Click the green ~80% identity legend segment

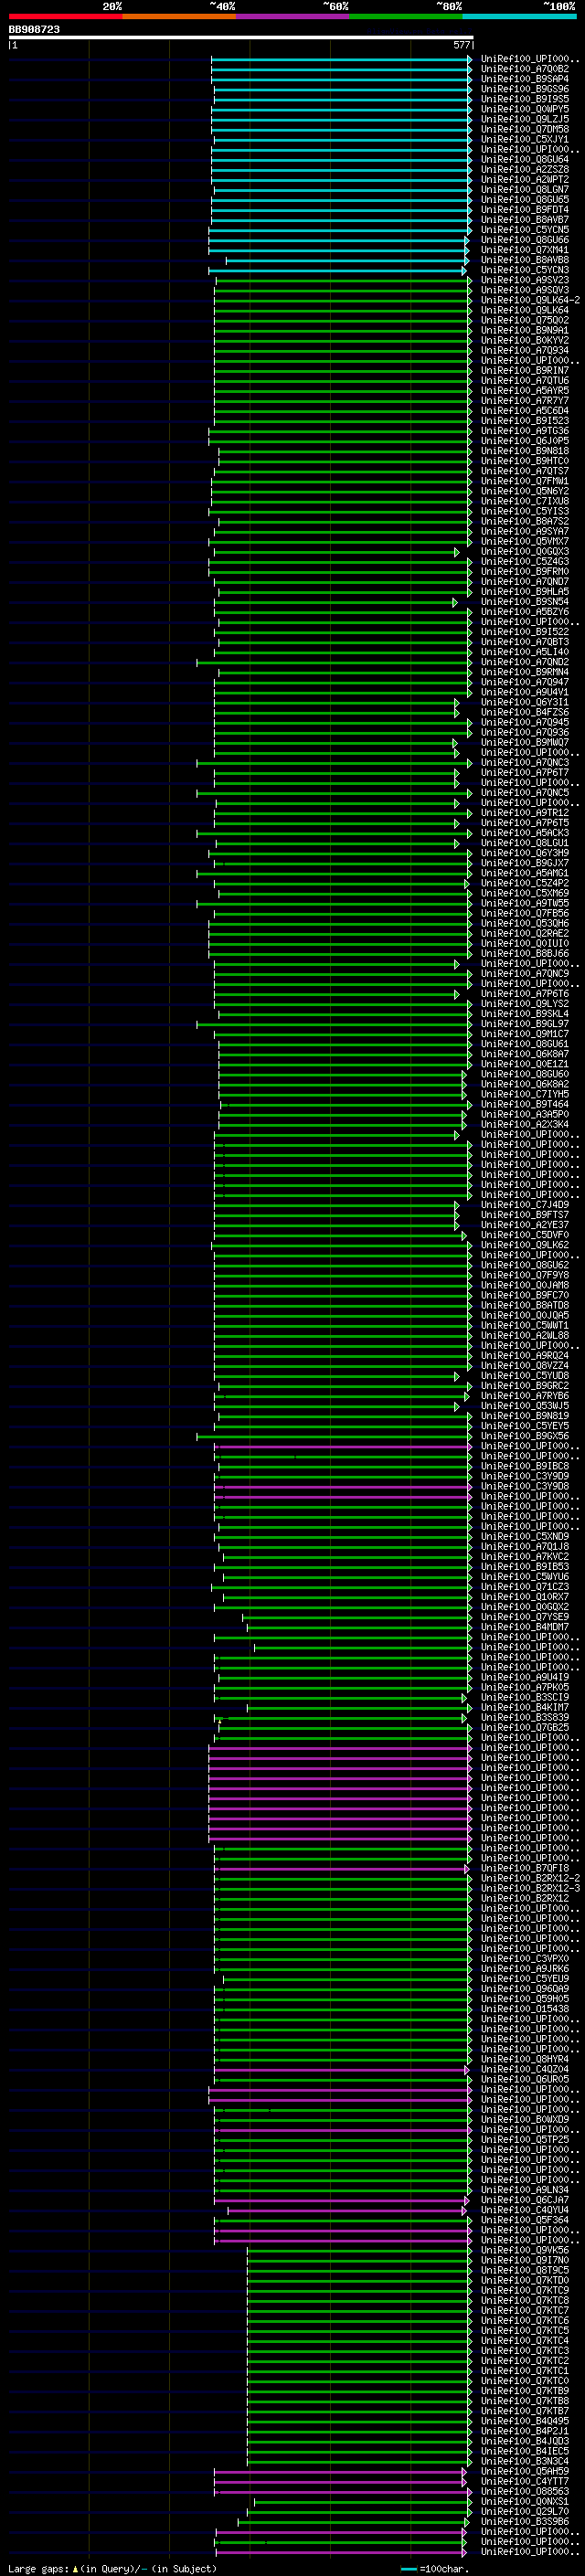click(x=406, y=16)
